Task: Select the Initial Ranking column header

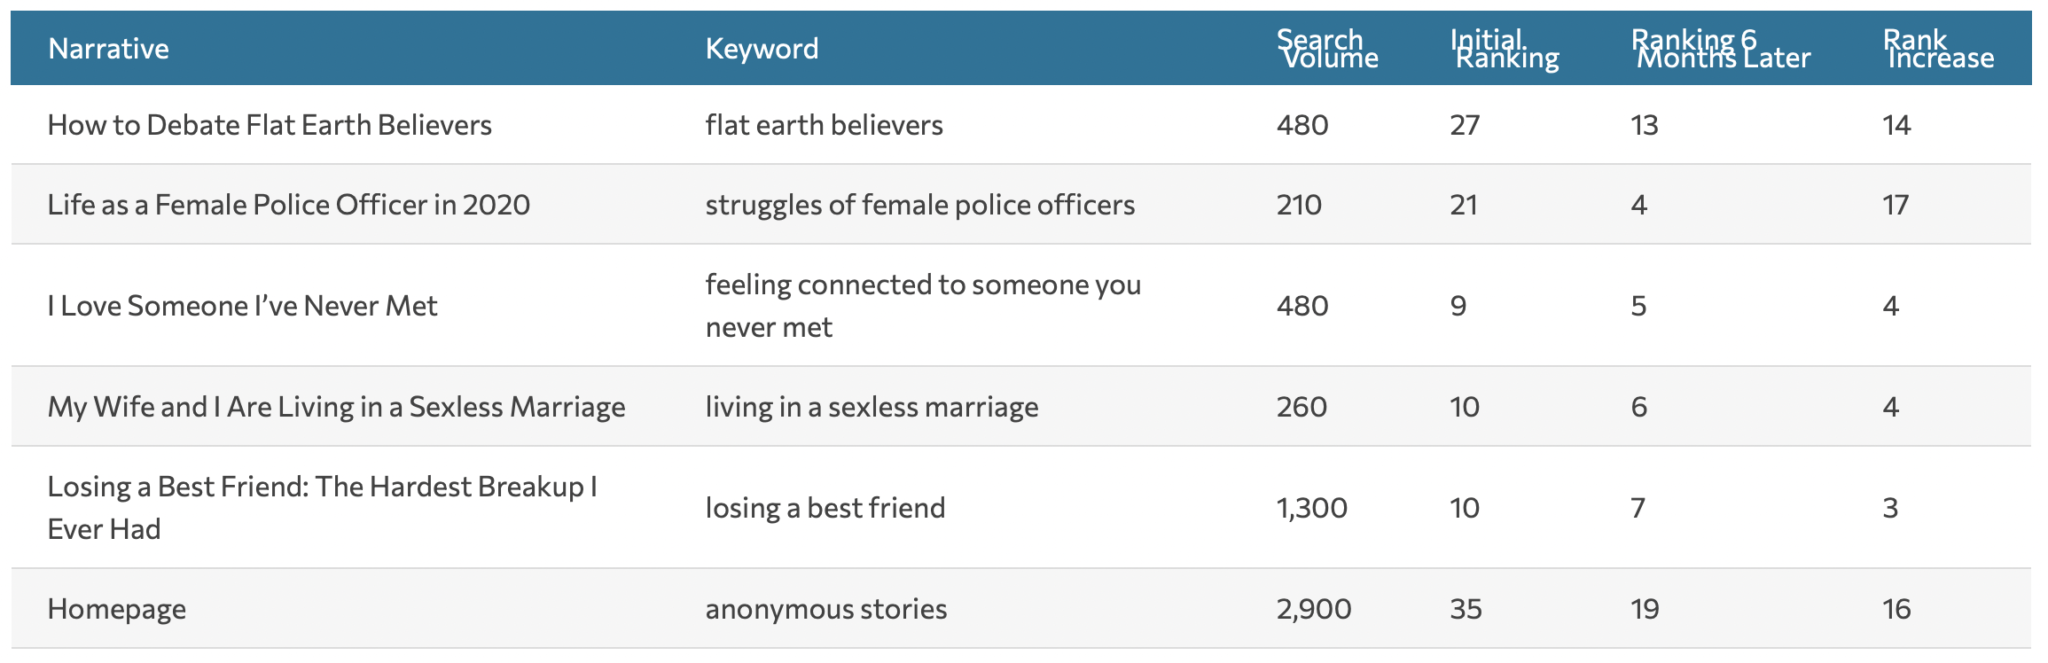Action: click(x=1505, y=48)
